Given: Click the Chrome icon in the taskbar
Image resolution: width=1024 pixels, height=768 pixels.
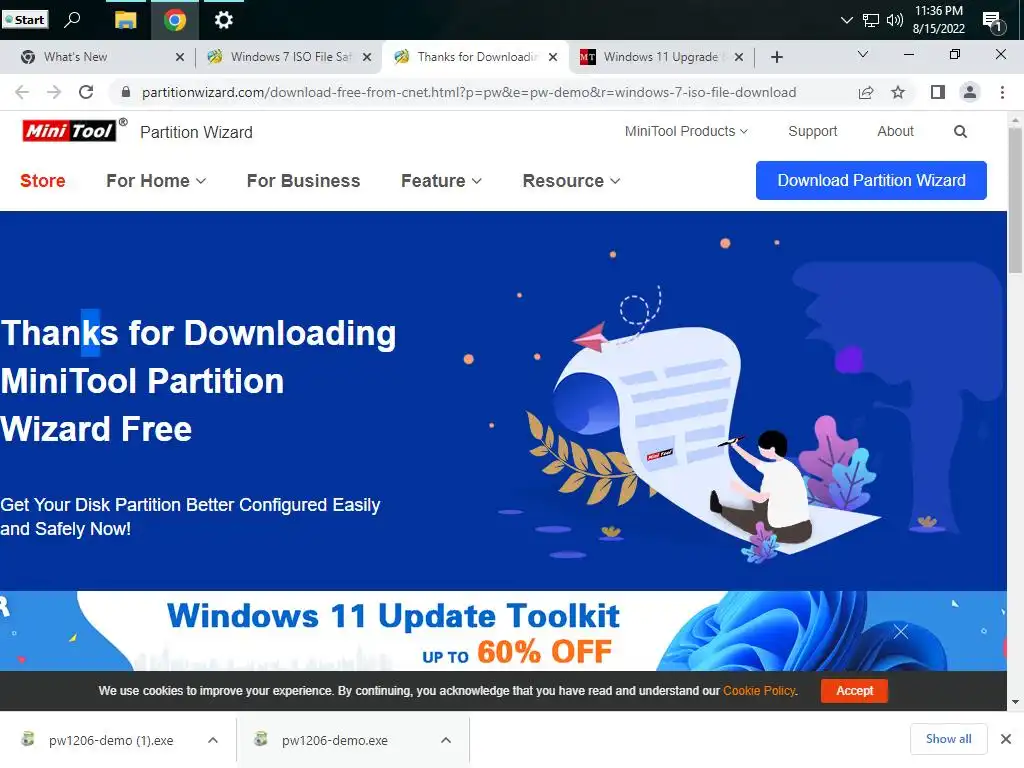Looking at the screenshot, I should 174,20.
